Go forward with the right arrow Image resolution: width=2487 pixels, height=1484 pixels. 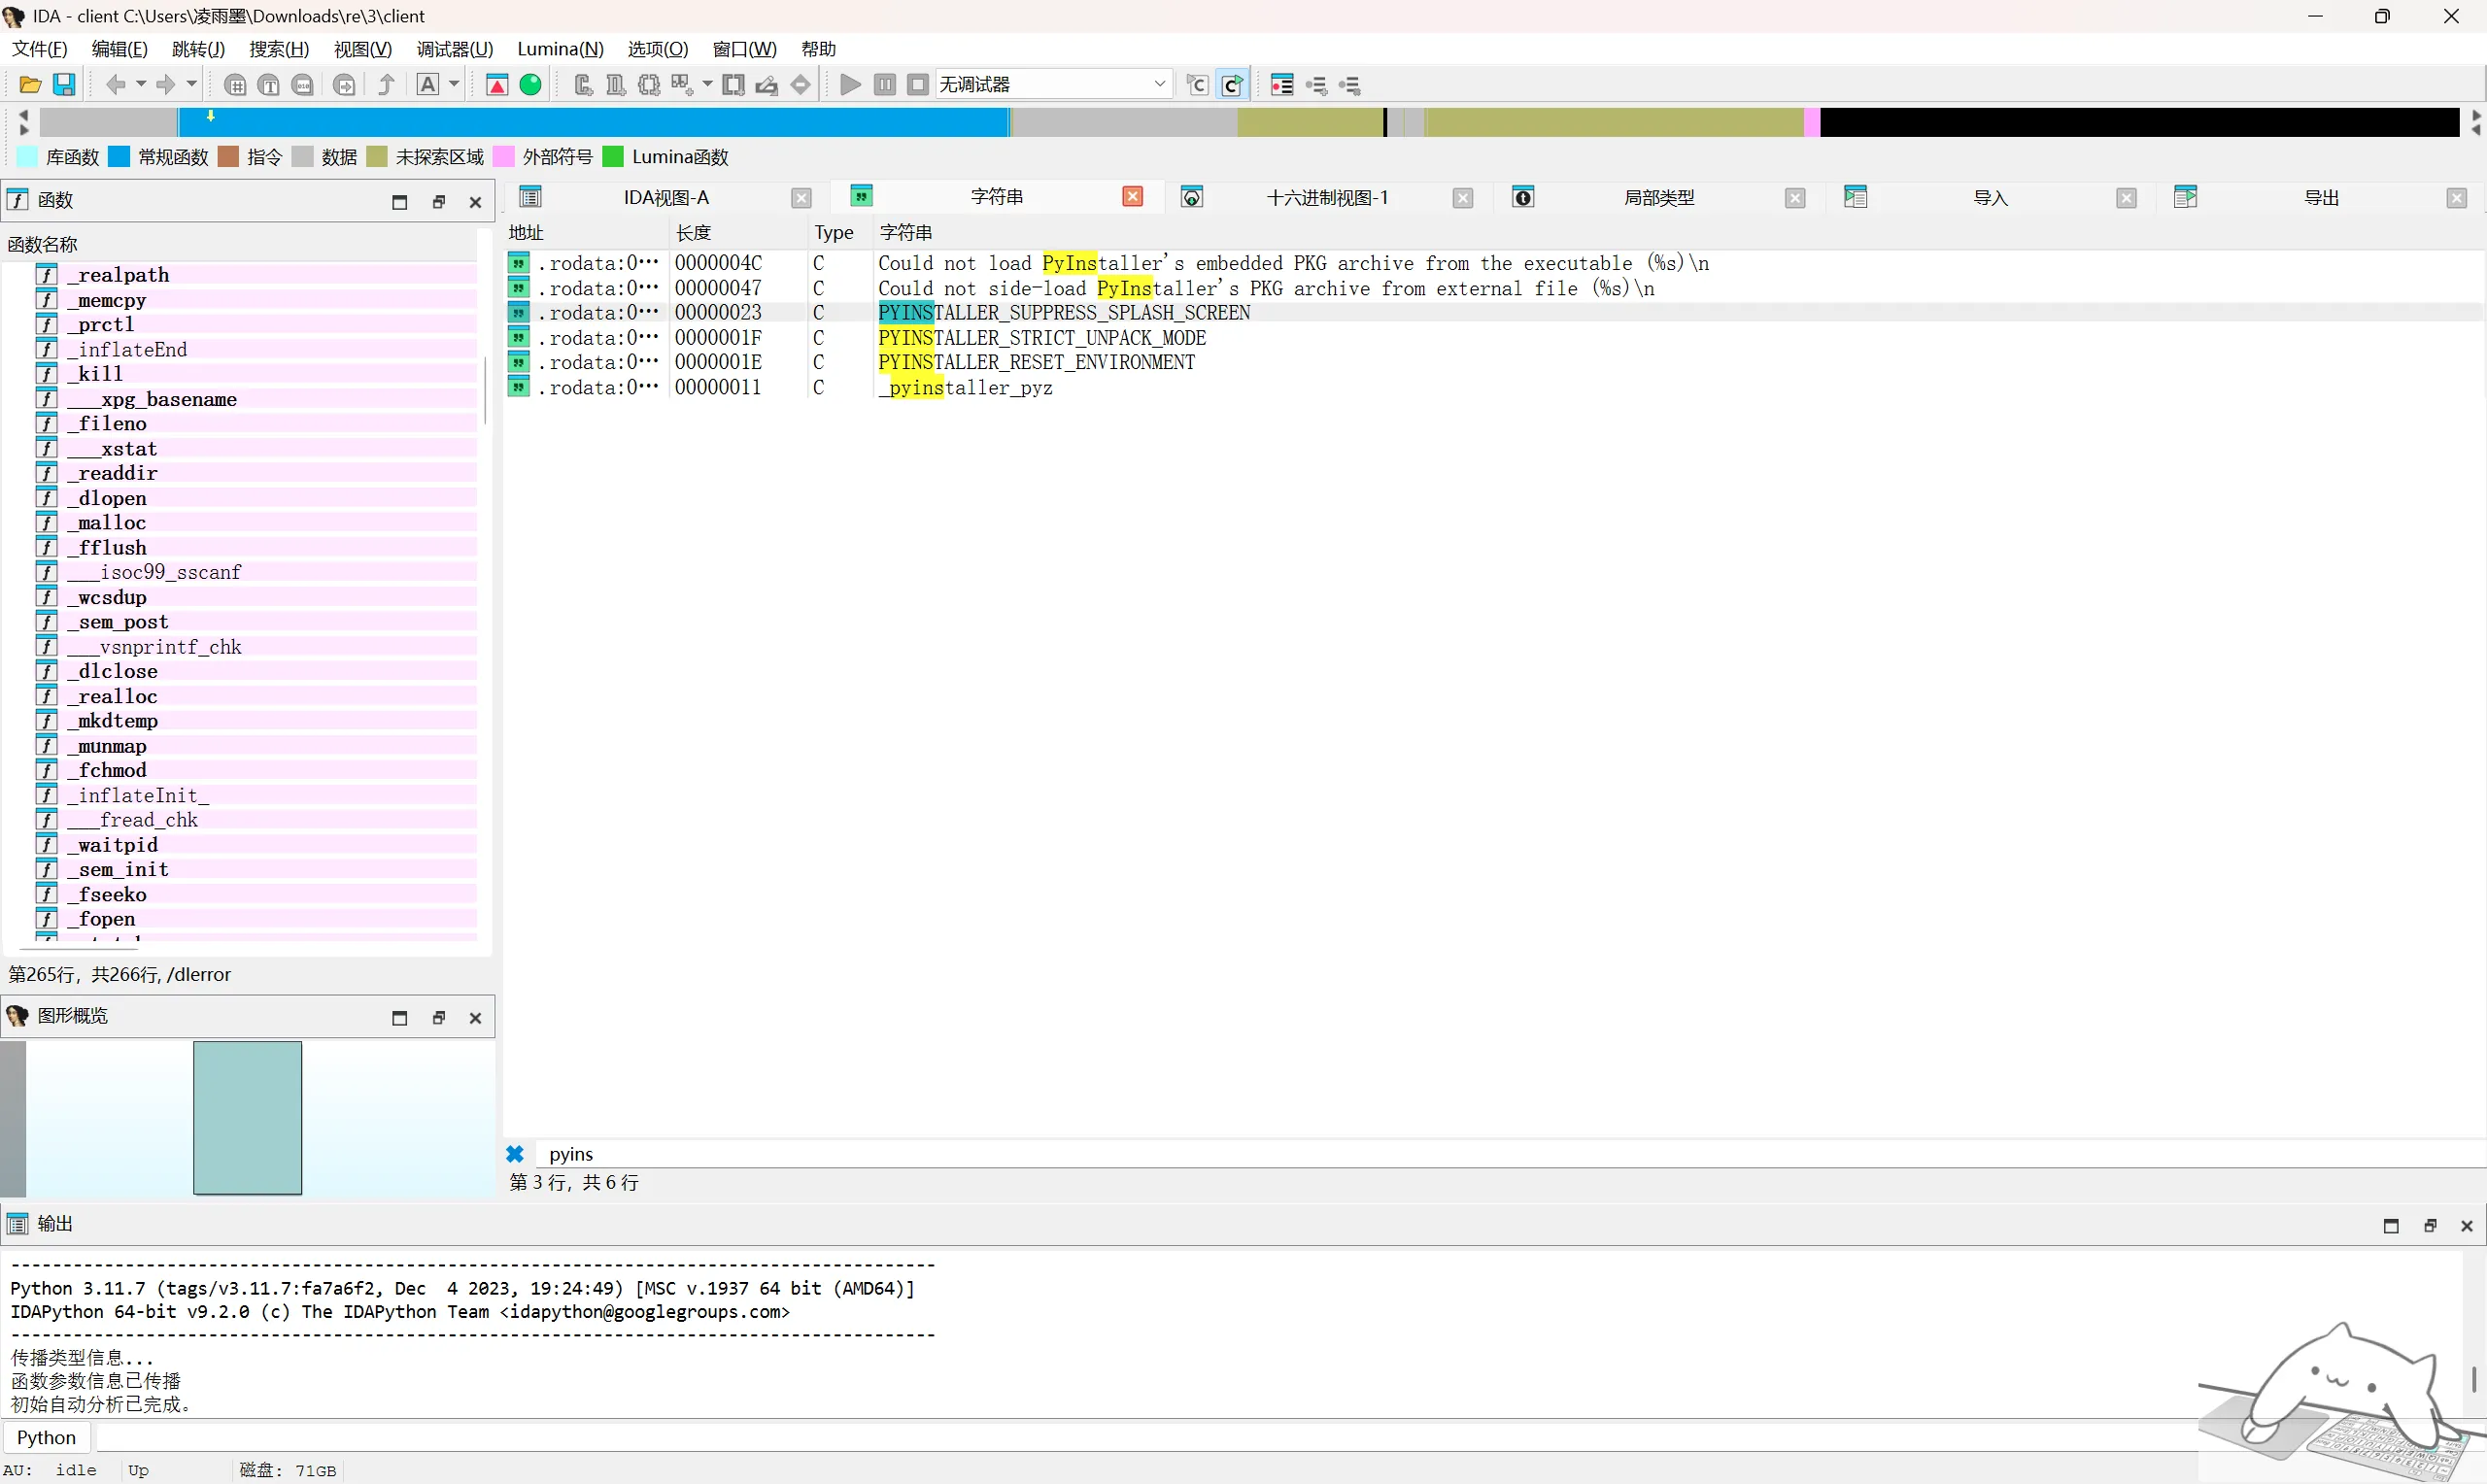pos(166,85)
